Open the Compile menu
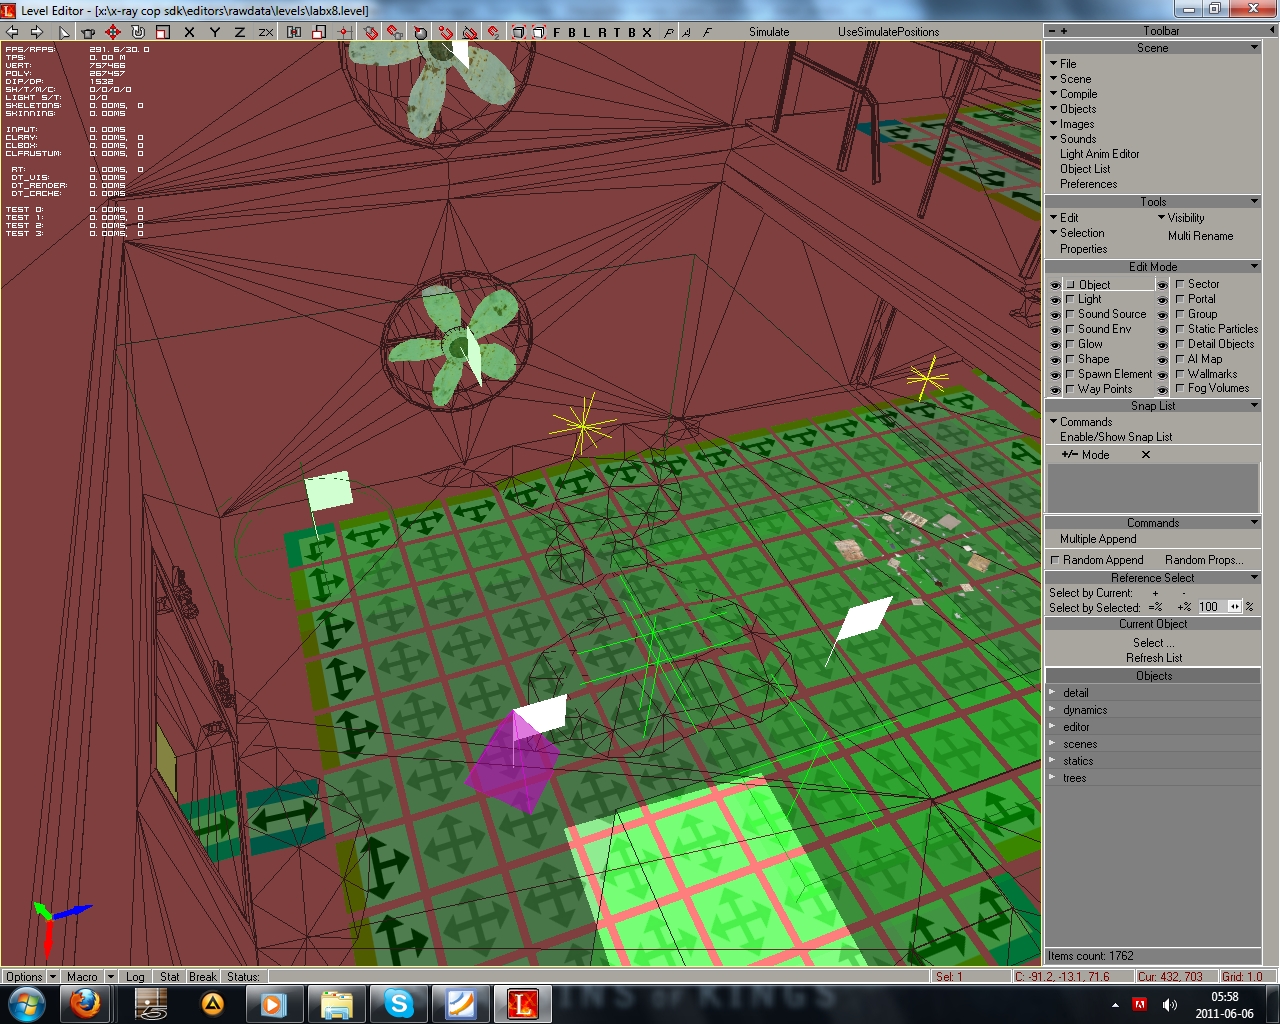The image size is (1280, 1024). (x=1078, y=94)
